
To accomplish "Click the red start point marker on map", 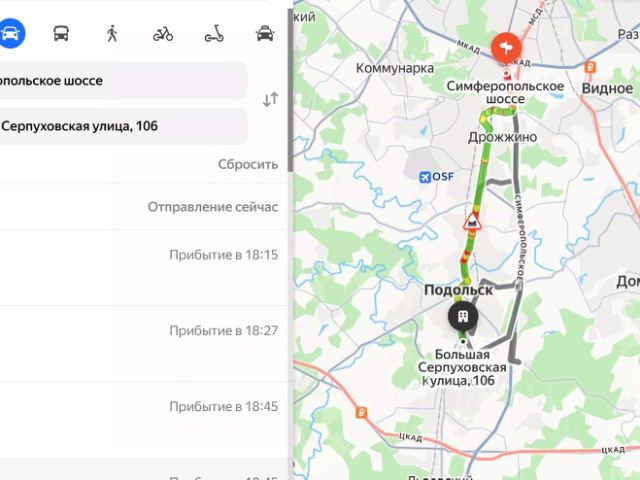I will tap(506, 48).
